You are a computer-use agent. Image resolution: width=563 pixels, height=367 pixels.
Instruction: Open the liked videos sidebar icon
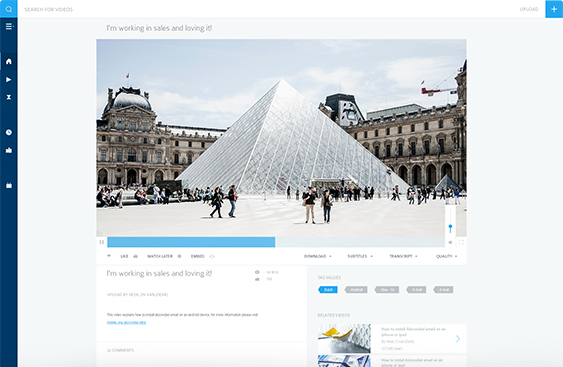9,150
